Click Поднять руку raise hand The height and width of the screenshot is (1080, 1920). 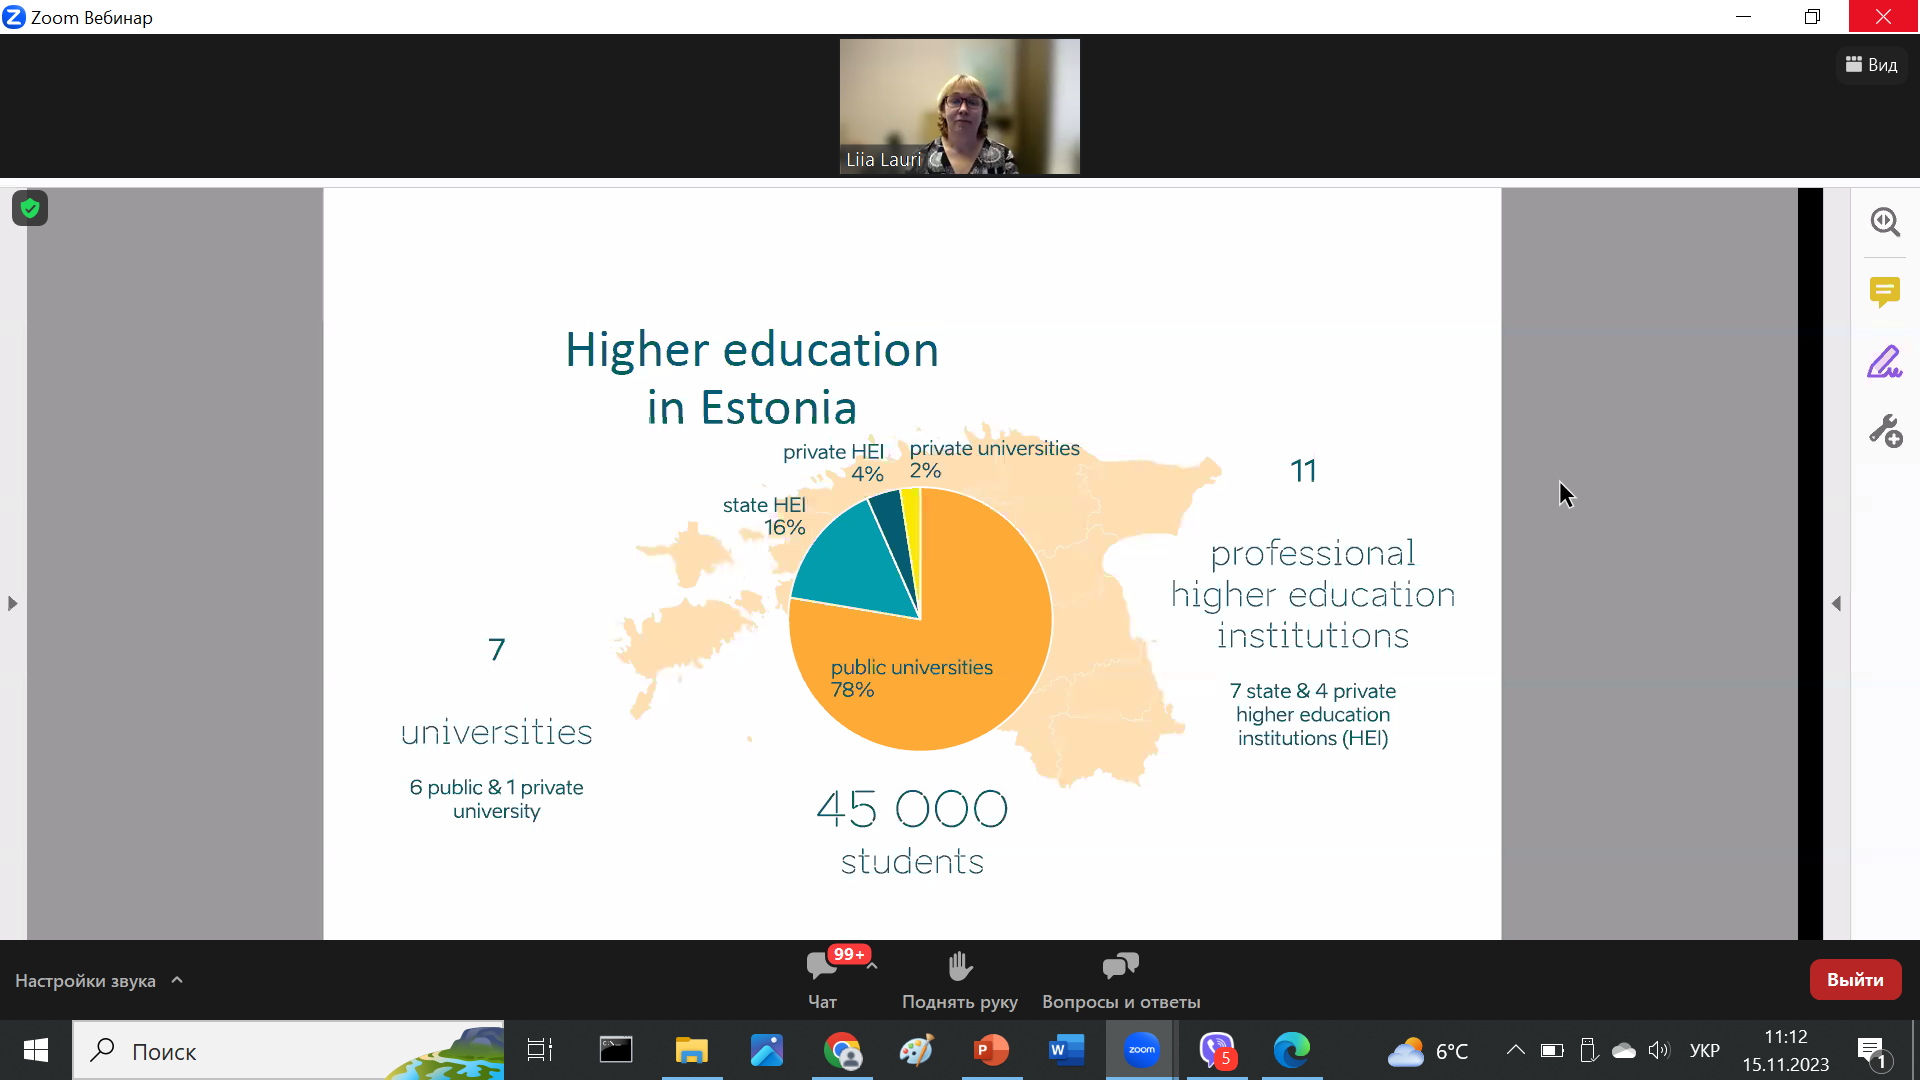click(959, 978)
